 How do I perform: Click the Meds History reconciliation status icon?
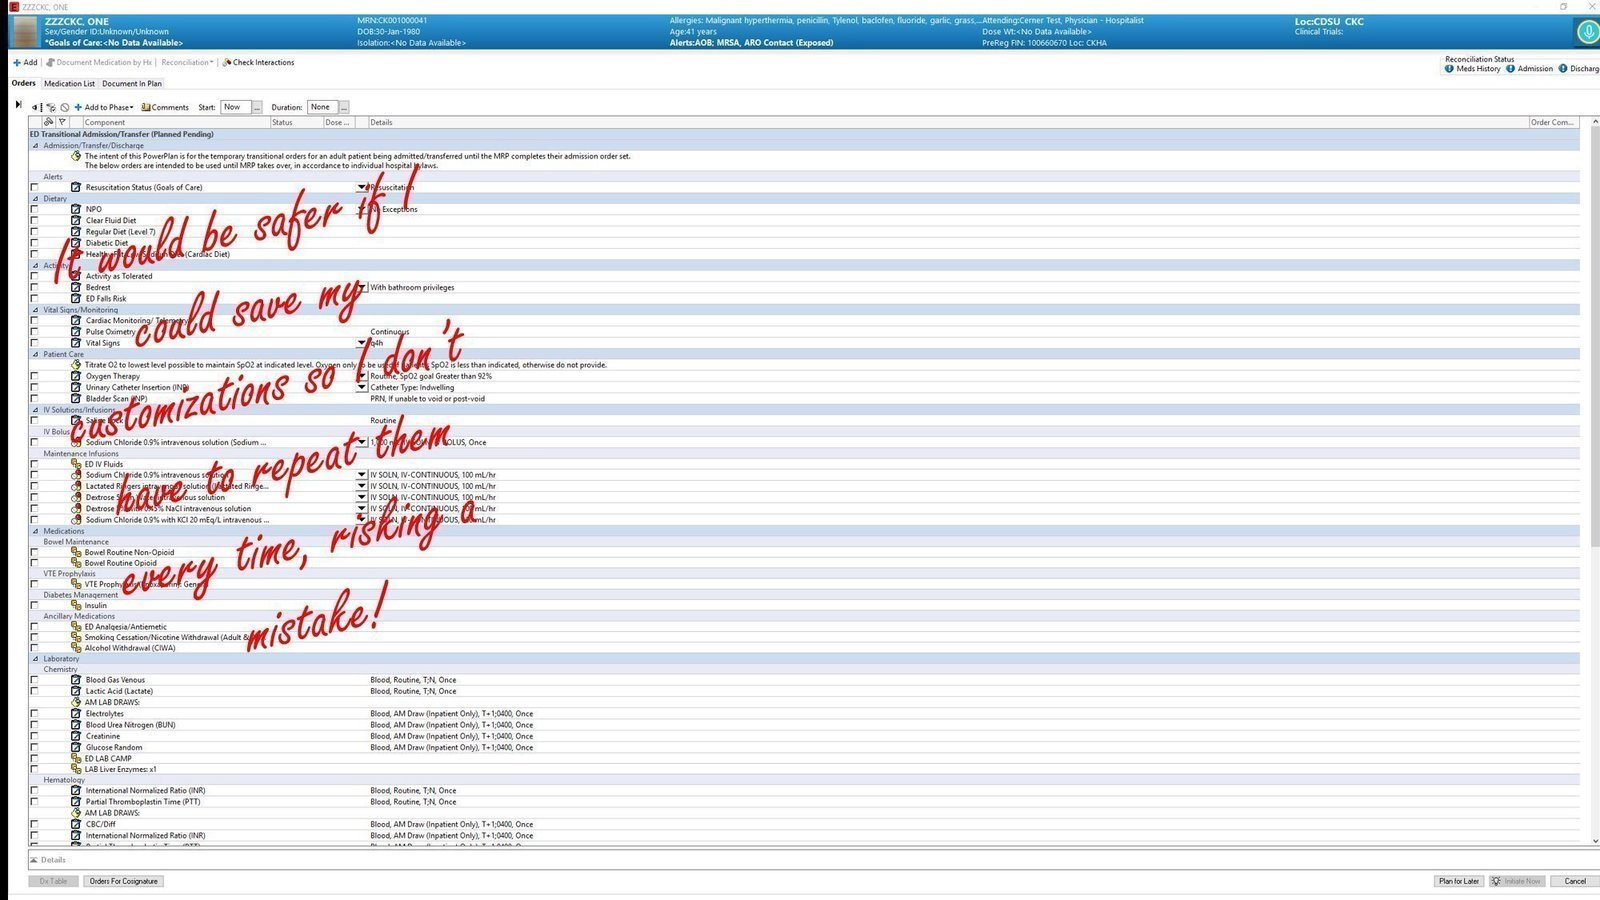pos(1449,68)
